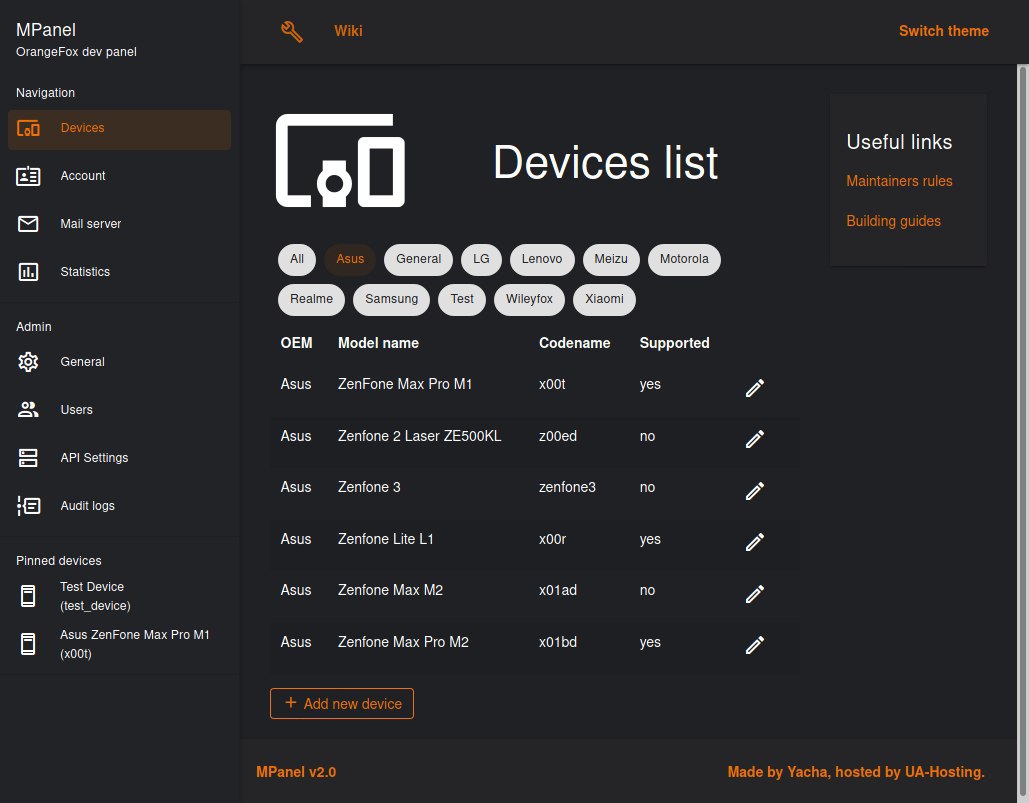Screen dimensions: 1029x803
Task: Click the API Settings server icon
Action: pos(28,457)
